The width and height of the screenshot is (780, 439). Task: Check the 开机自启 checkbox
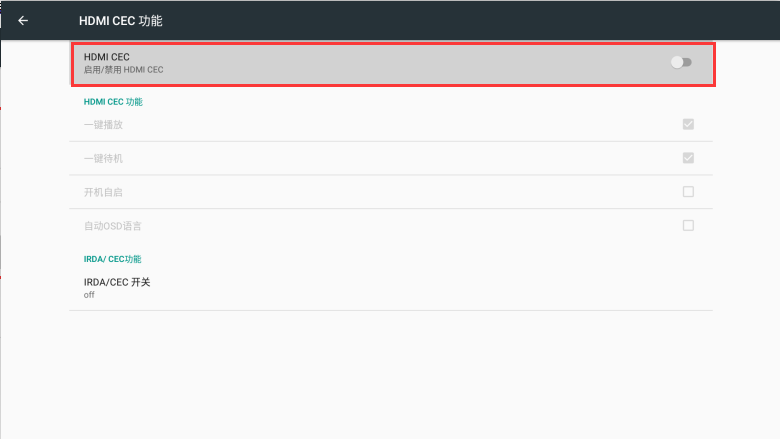(x=688, y=192)
